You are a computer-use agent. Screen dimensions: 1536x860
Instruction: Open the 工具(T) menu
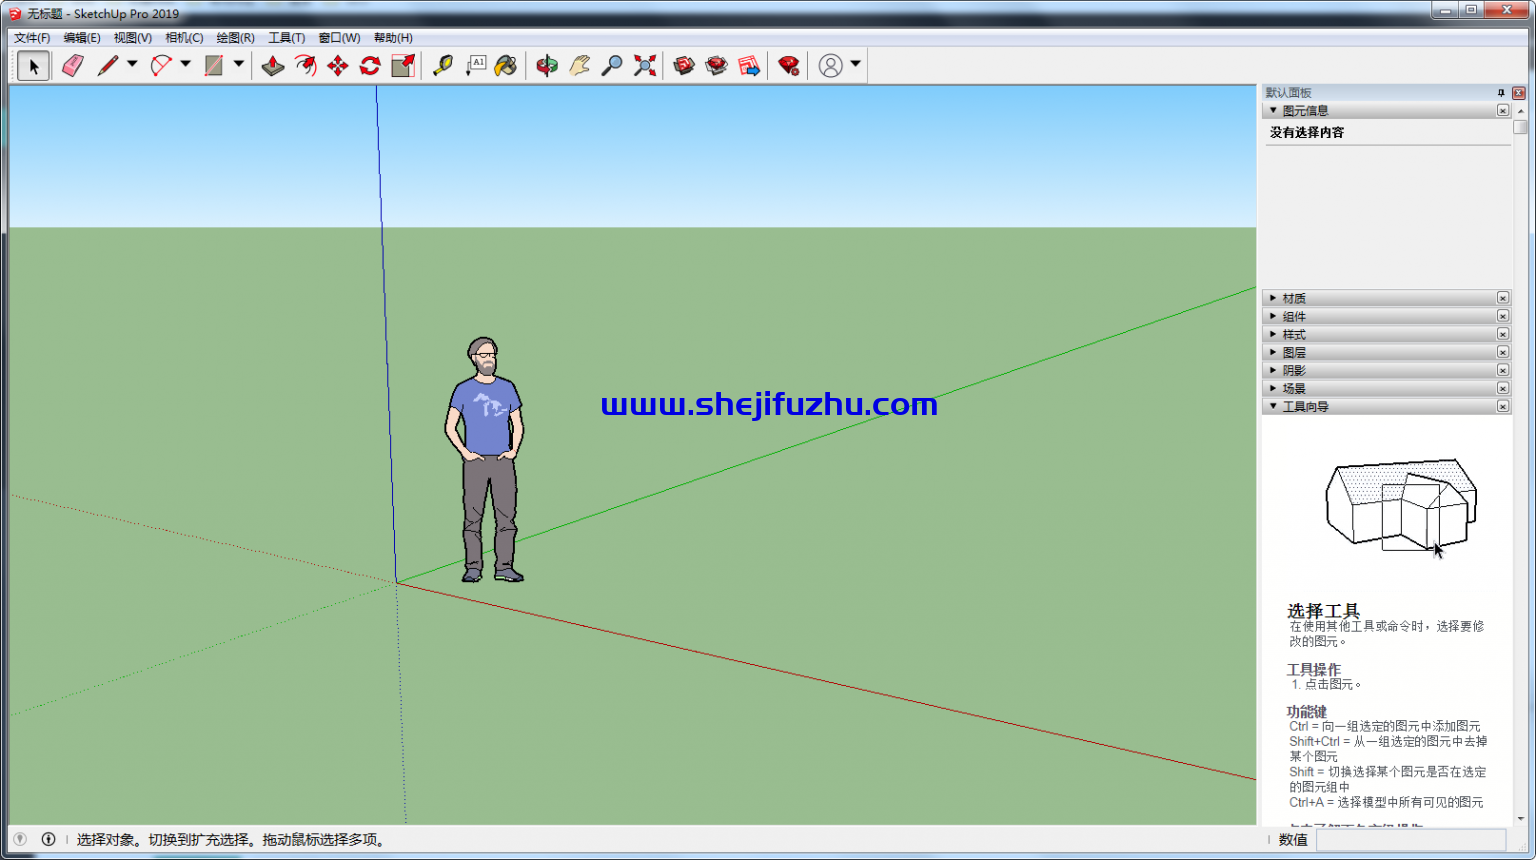(287, 38)
